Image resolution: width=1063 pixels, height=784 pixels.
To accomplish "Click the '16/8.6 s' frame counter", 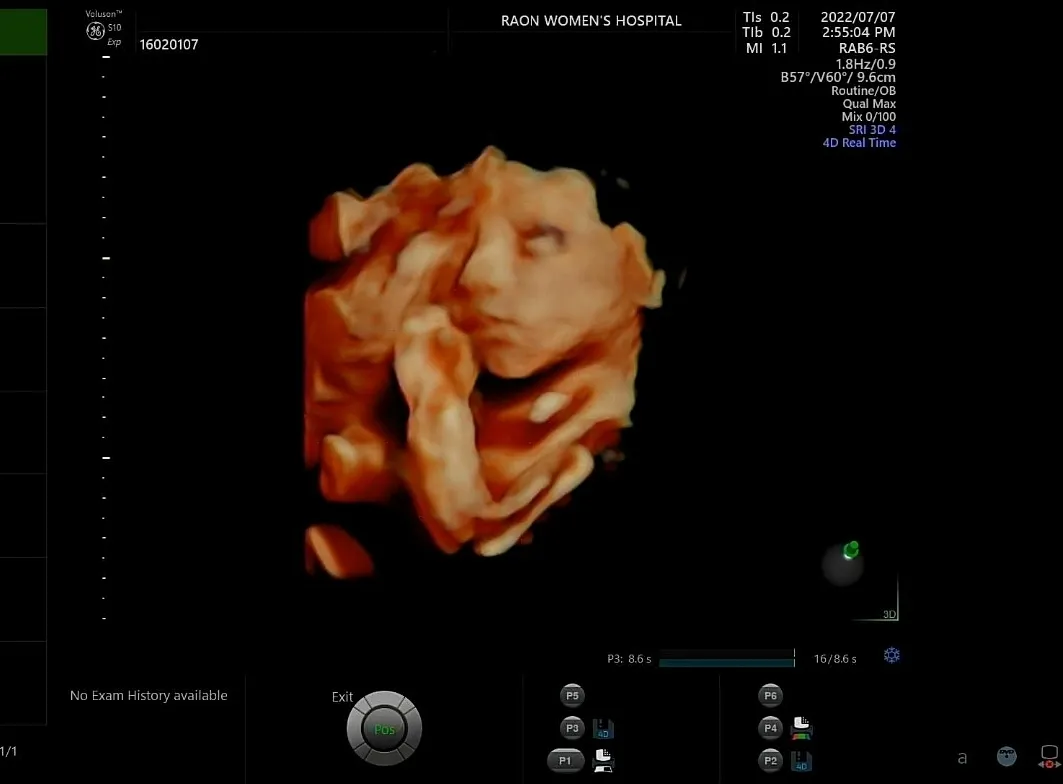I will (x=835, y=659).
